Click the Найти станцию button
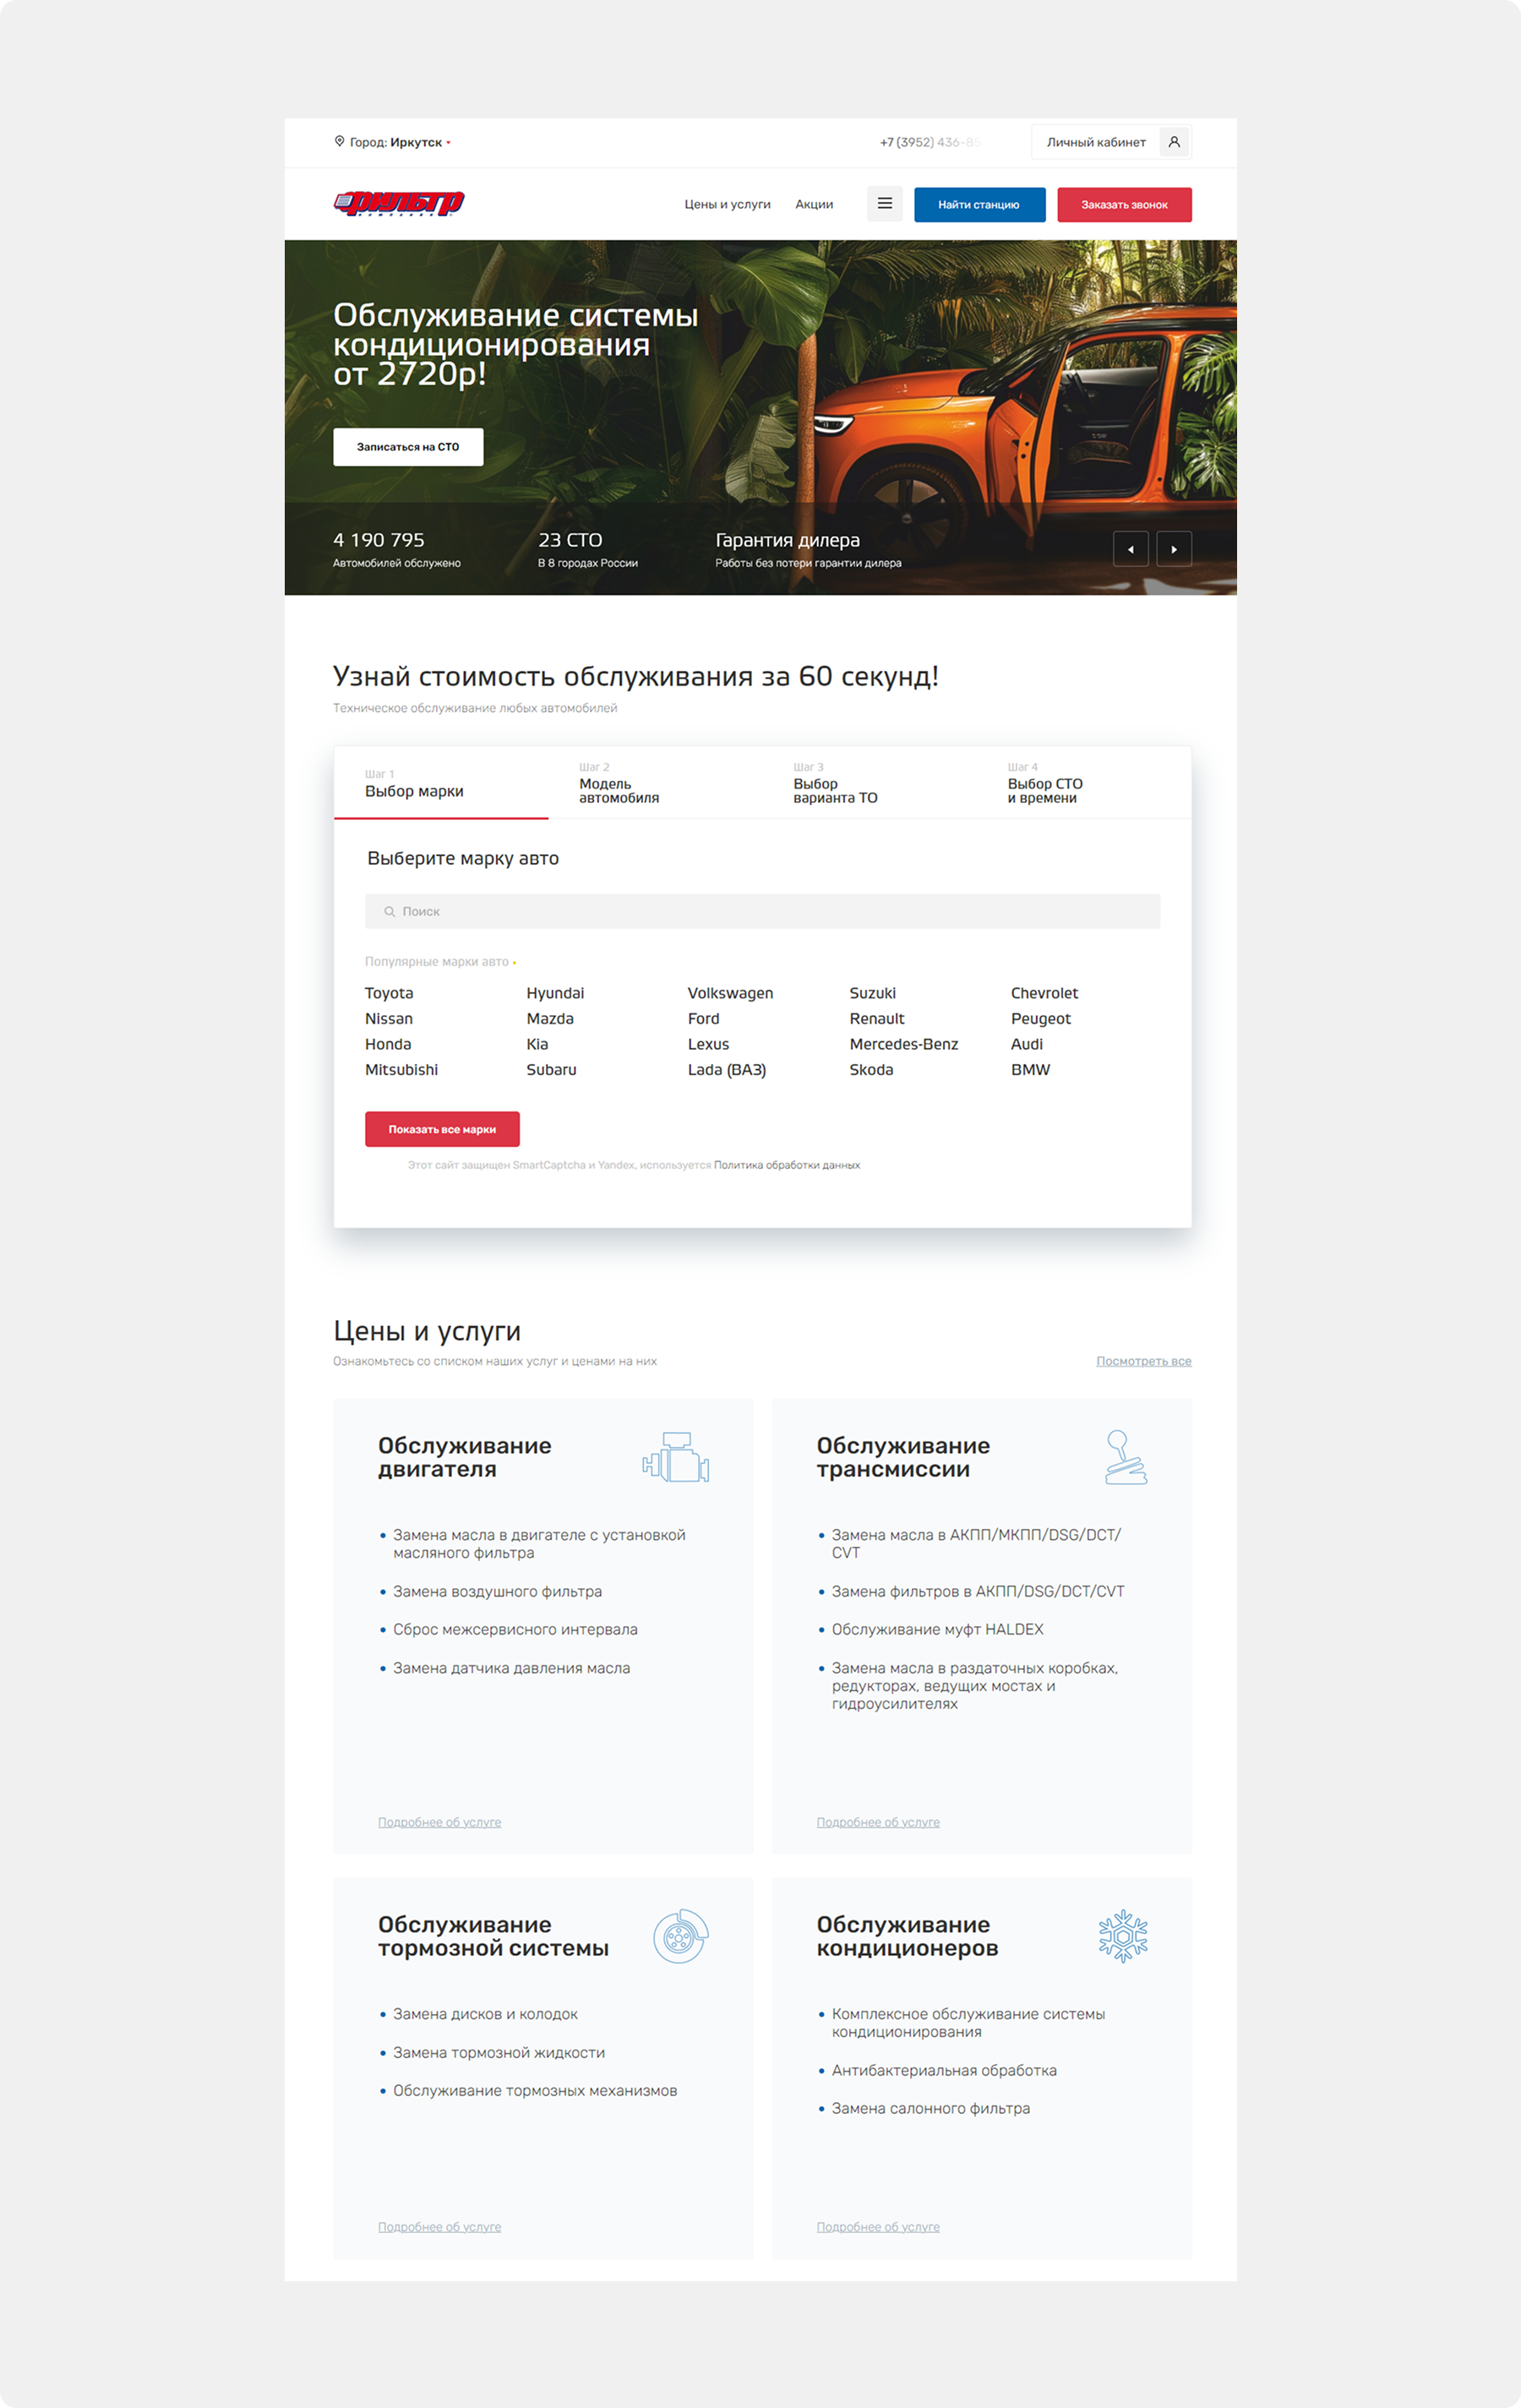Viewport: 1521px width, 2408px height. point(979,205)
